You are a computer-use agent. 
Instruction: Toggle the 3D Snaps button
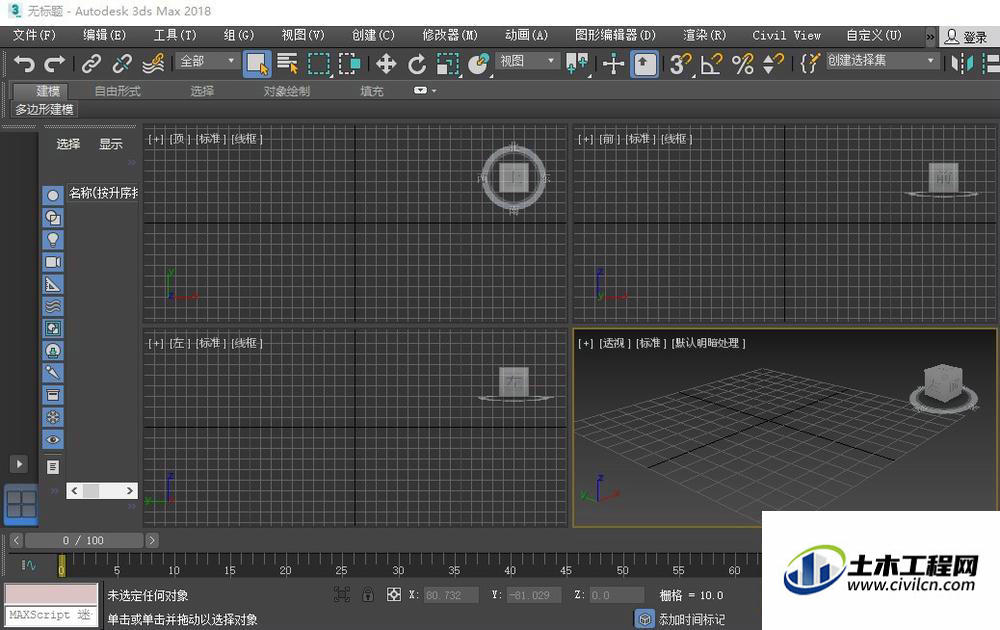click(680, 64)
